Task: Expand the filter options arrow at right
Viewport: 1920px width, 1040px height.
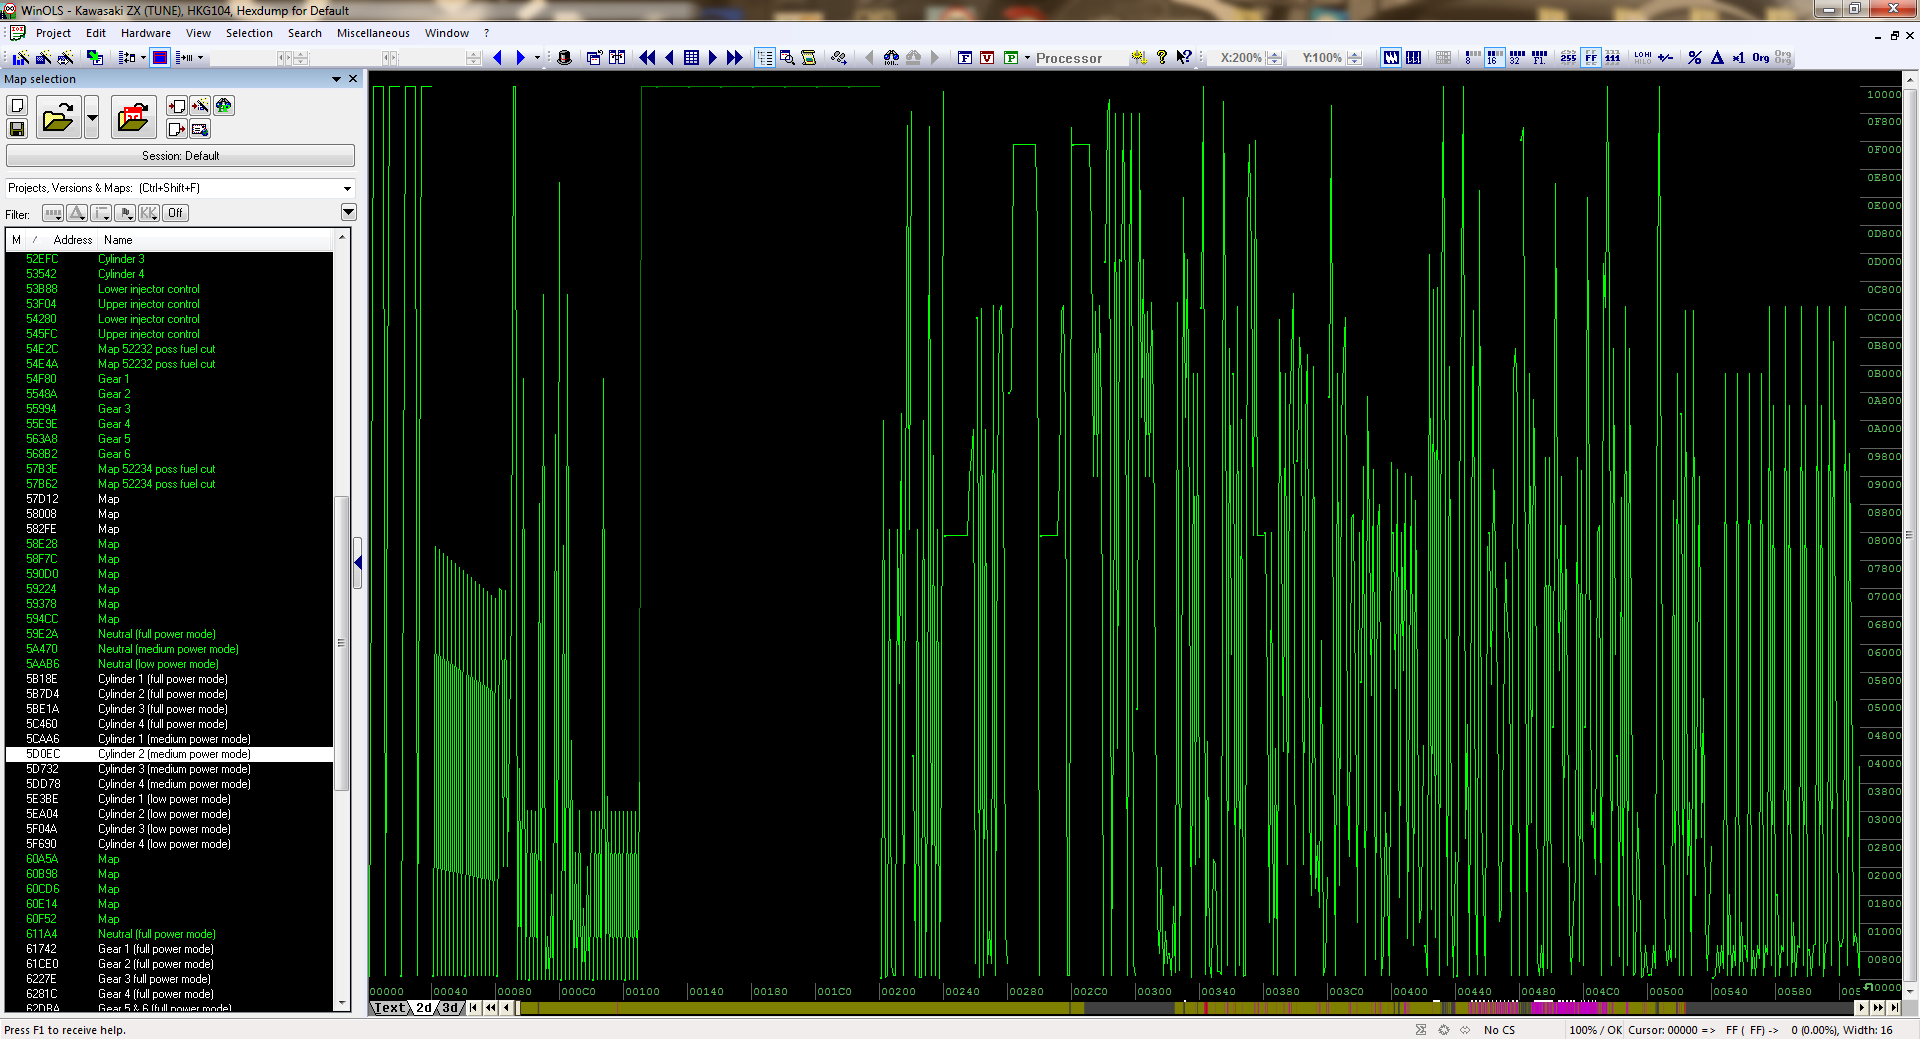Action: point(348,212)
